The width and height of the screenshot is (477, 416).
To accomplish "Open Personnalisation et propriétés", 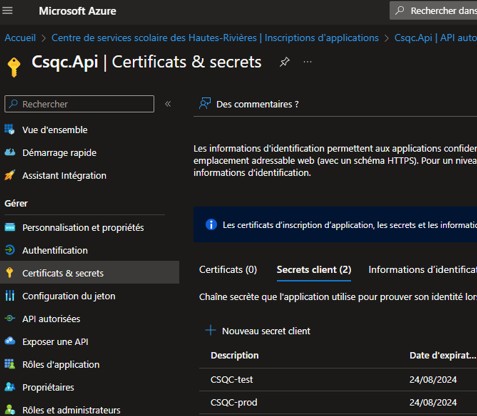I will coord(83,228).
